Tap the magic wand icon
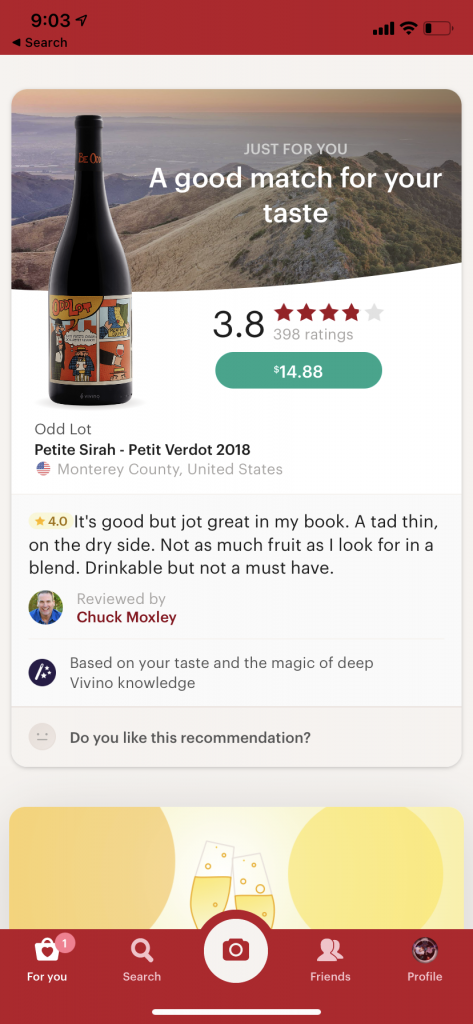Image resolution: width=473 pixels, height=1024 pixels. point(42,673)
